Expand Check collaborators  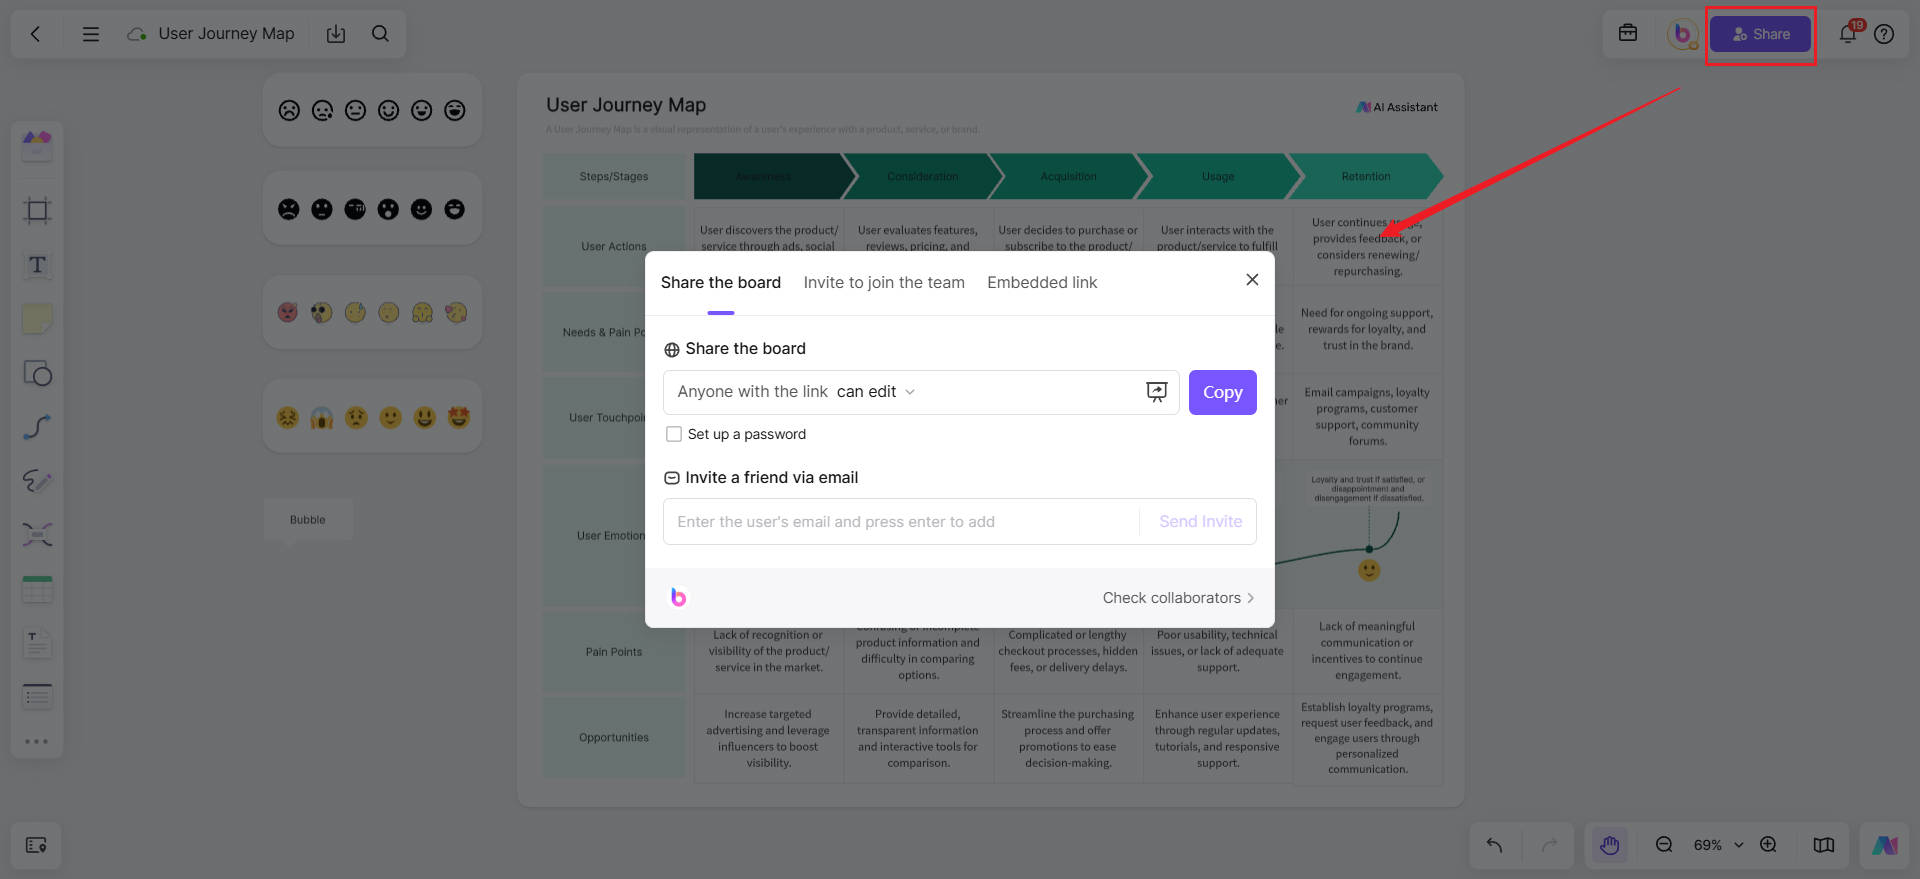point(1177,598)
